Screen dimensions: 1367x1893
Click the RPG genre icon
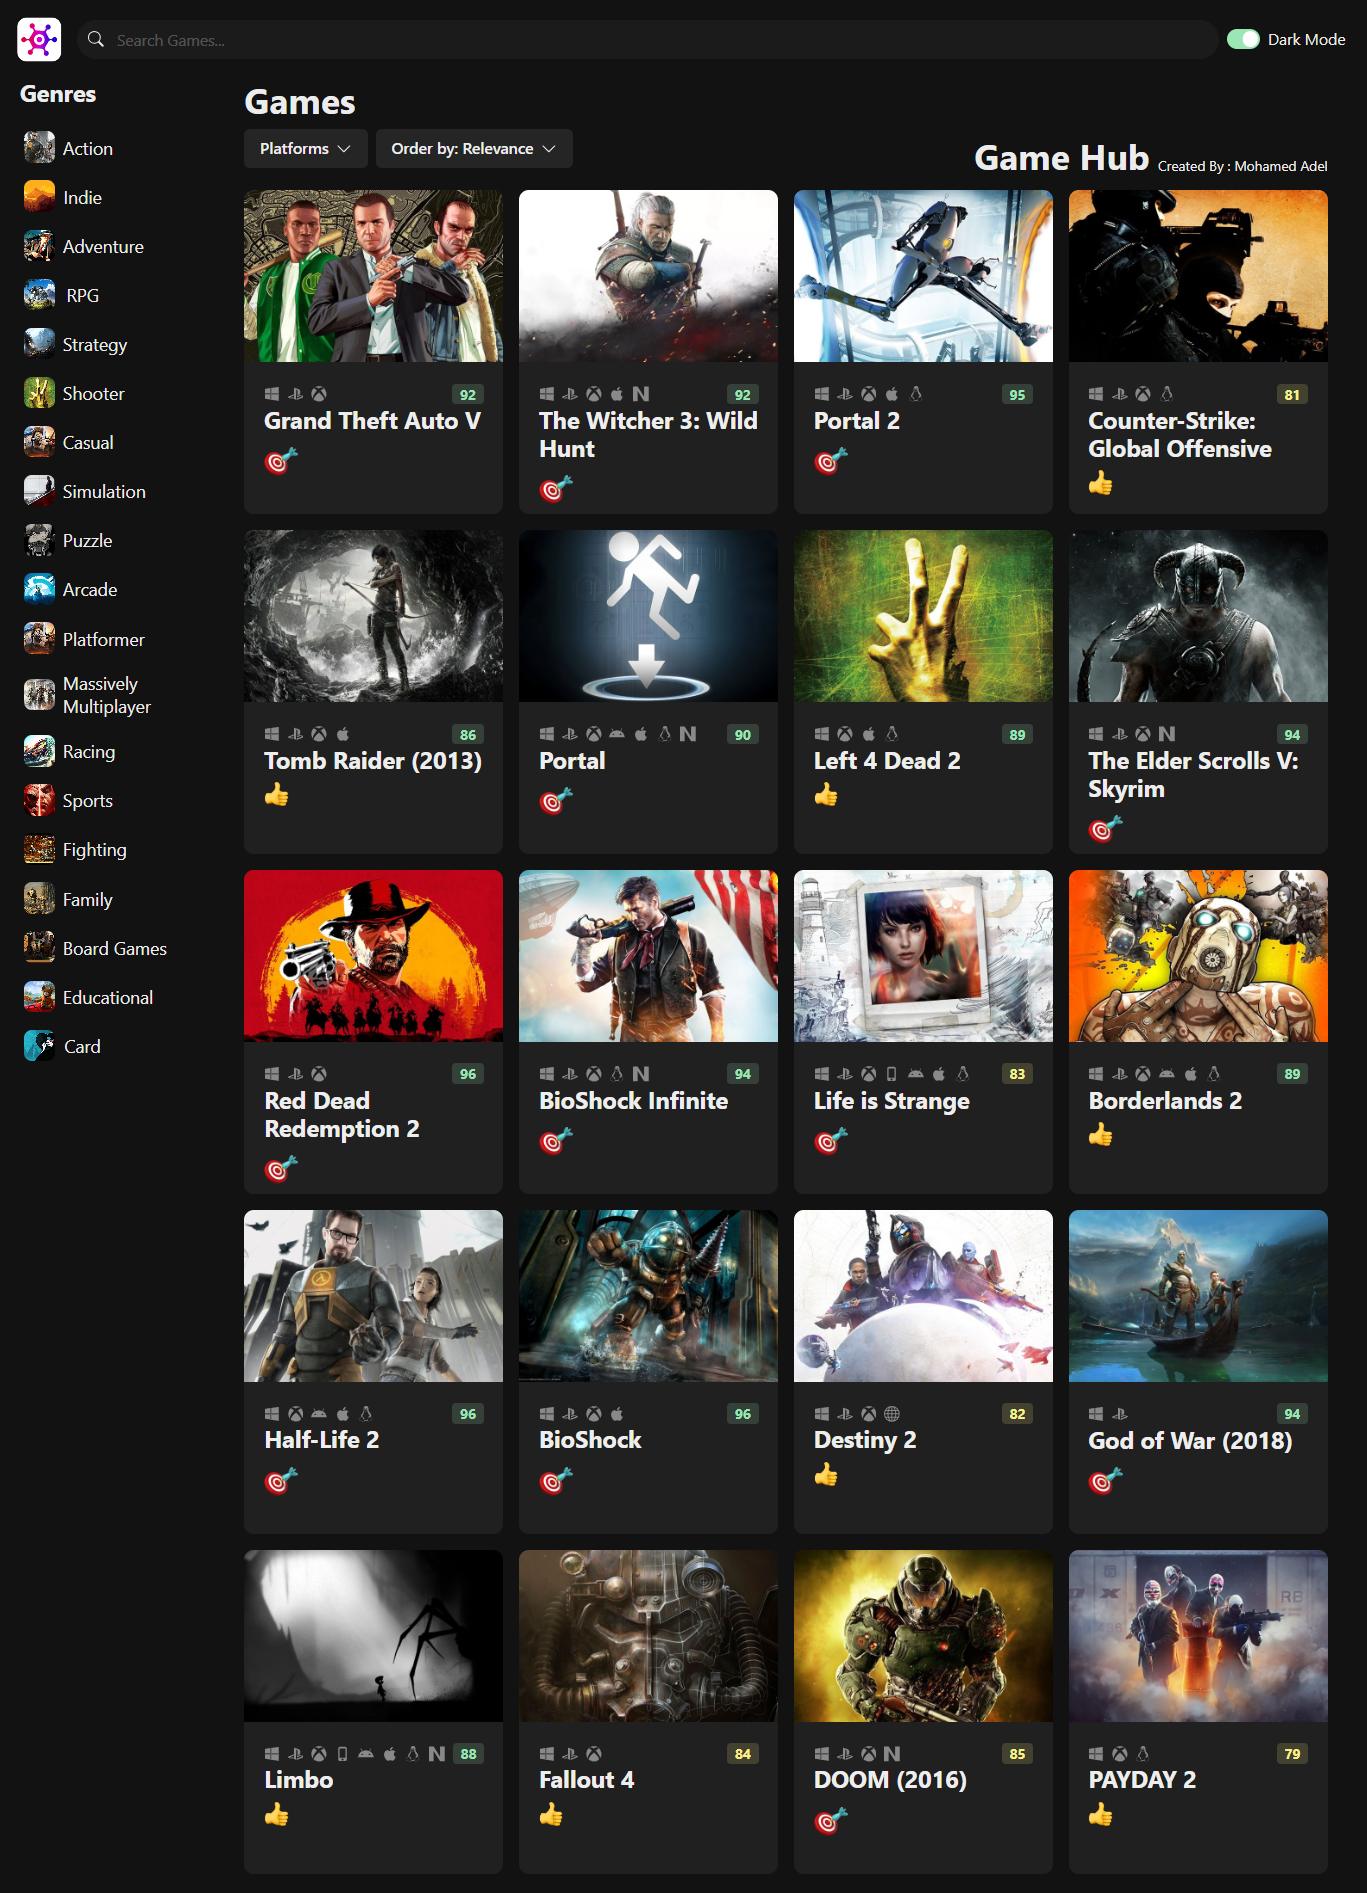click(x=39, y=295)
